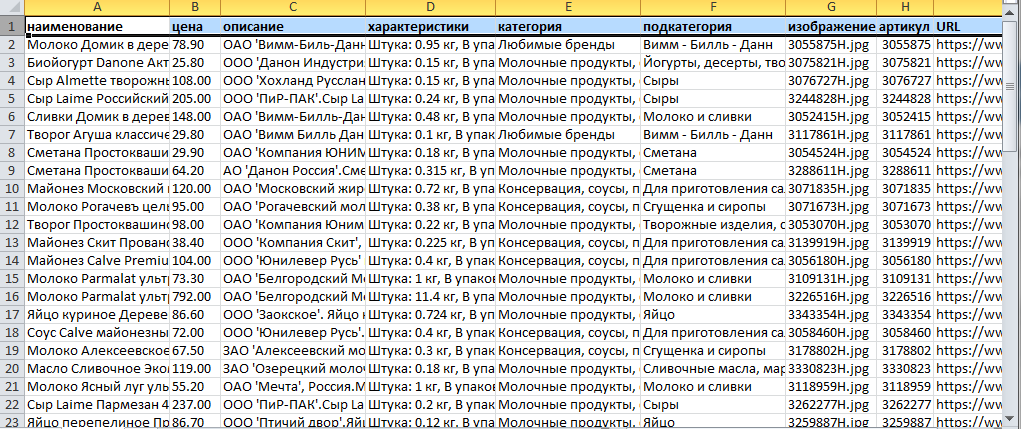1021x429 pixels.
Task: Select cell 'Творог Агуша классиче'
Action: click(x=98, y=135)
